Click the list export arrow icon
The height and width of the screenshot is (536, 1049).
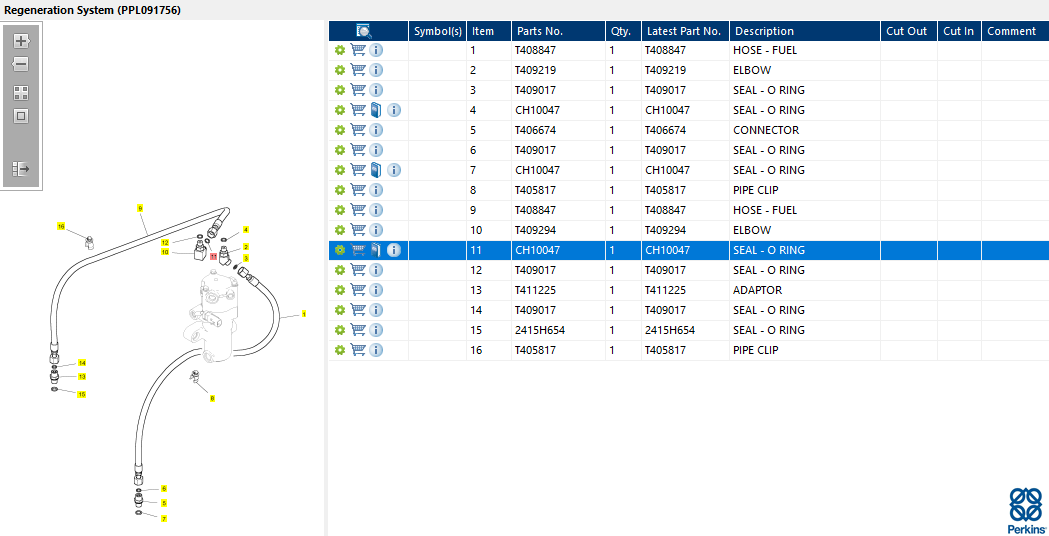pos(21,169)
